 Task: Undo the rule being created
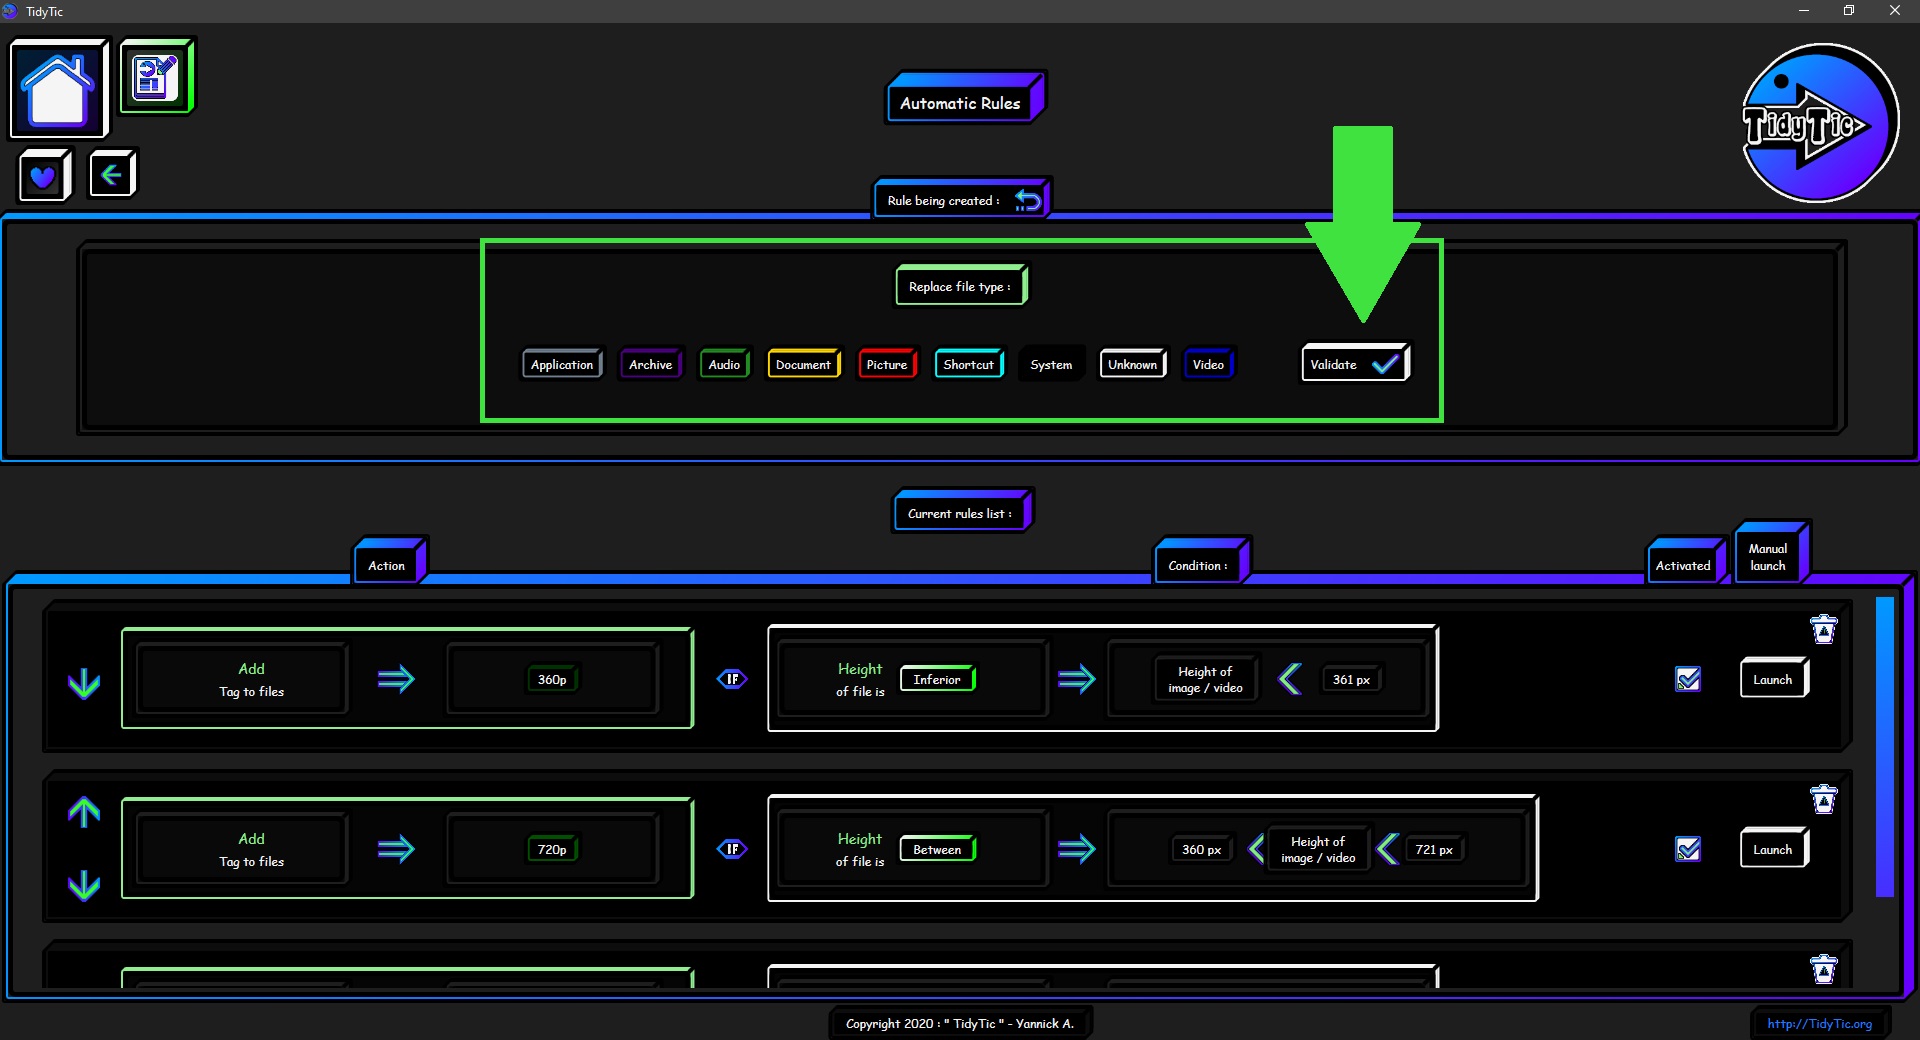[1028, 200]
